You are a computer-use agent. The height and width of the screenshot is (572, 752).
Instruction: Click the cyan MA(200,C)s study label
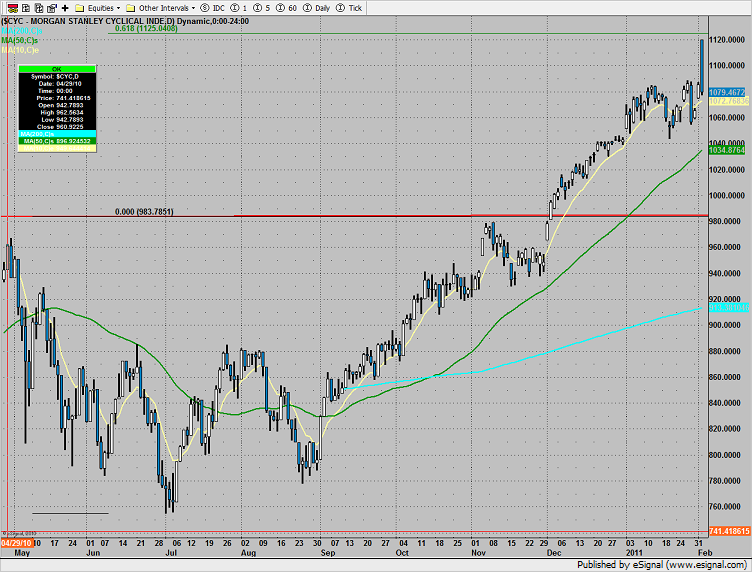[22, 31]
